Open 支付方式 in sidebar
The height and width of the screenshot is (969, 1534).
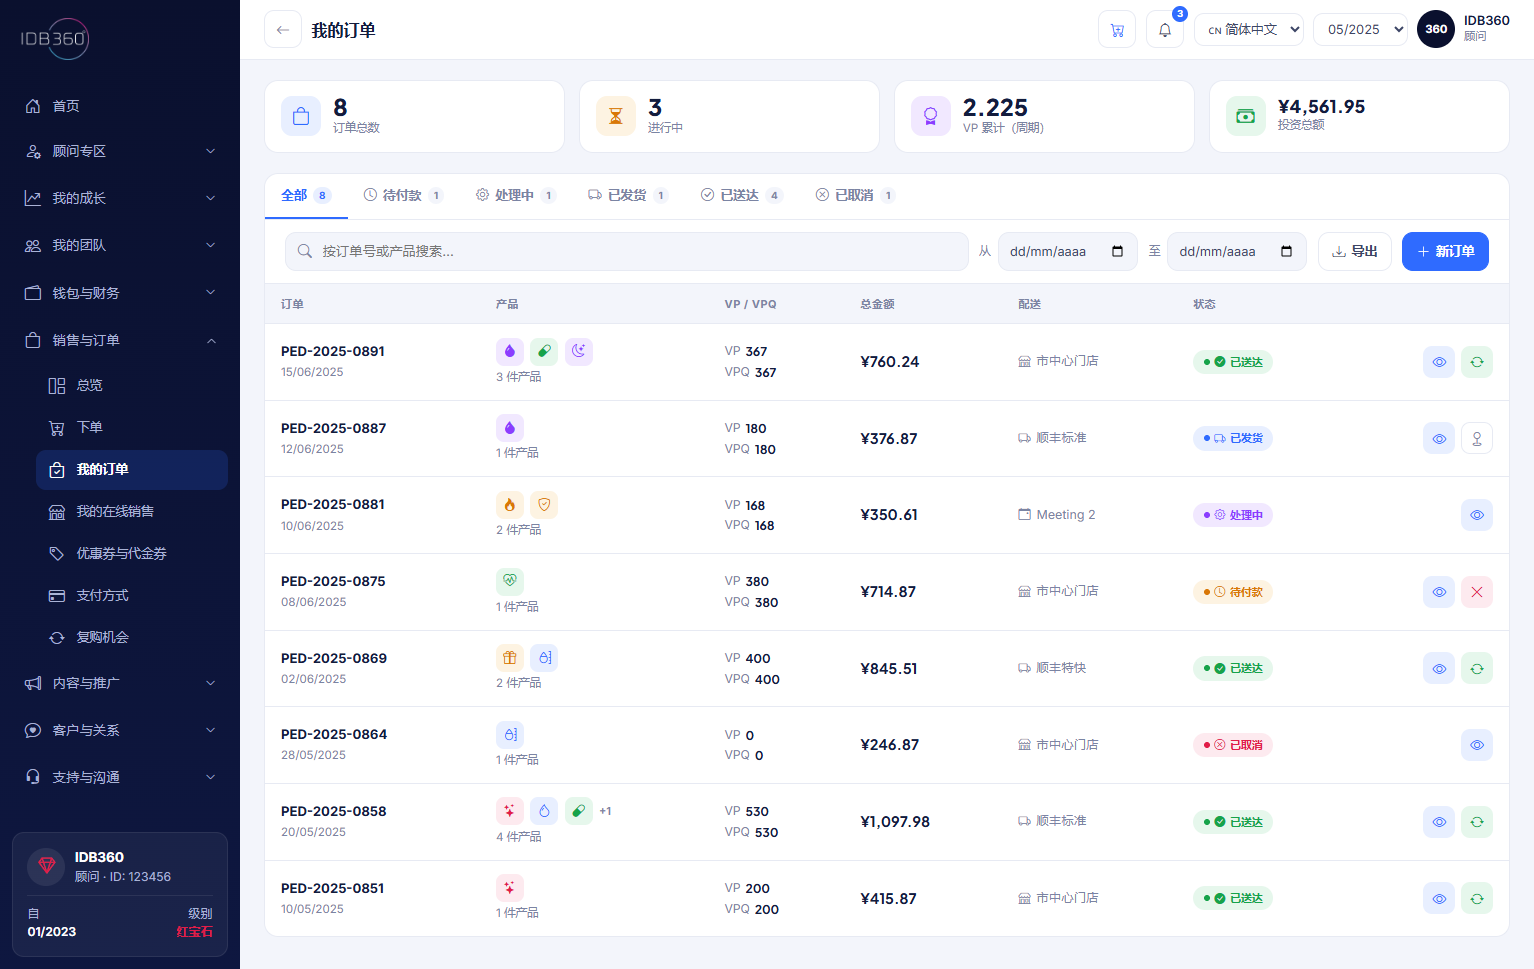click(x=132, y=595)
